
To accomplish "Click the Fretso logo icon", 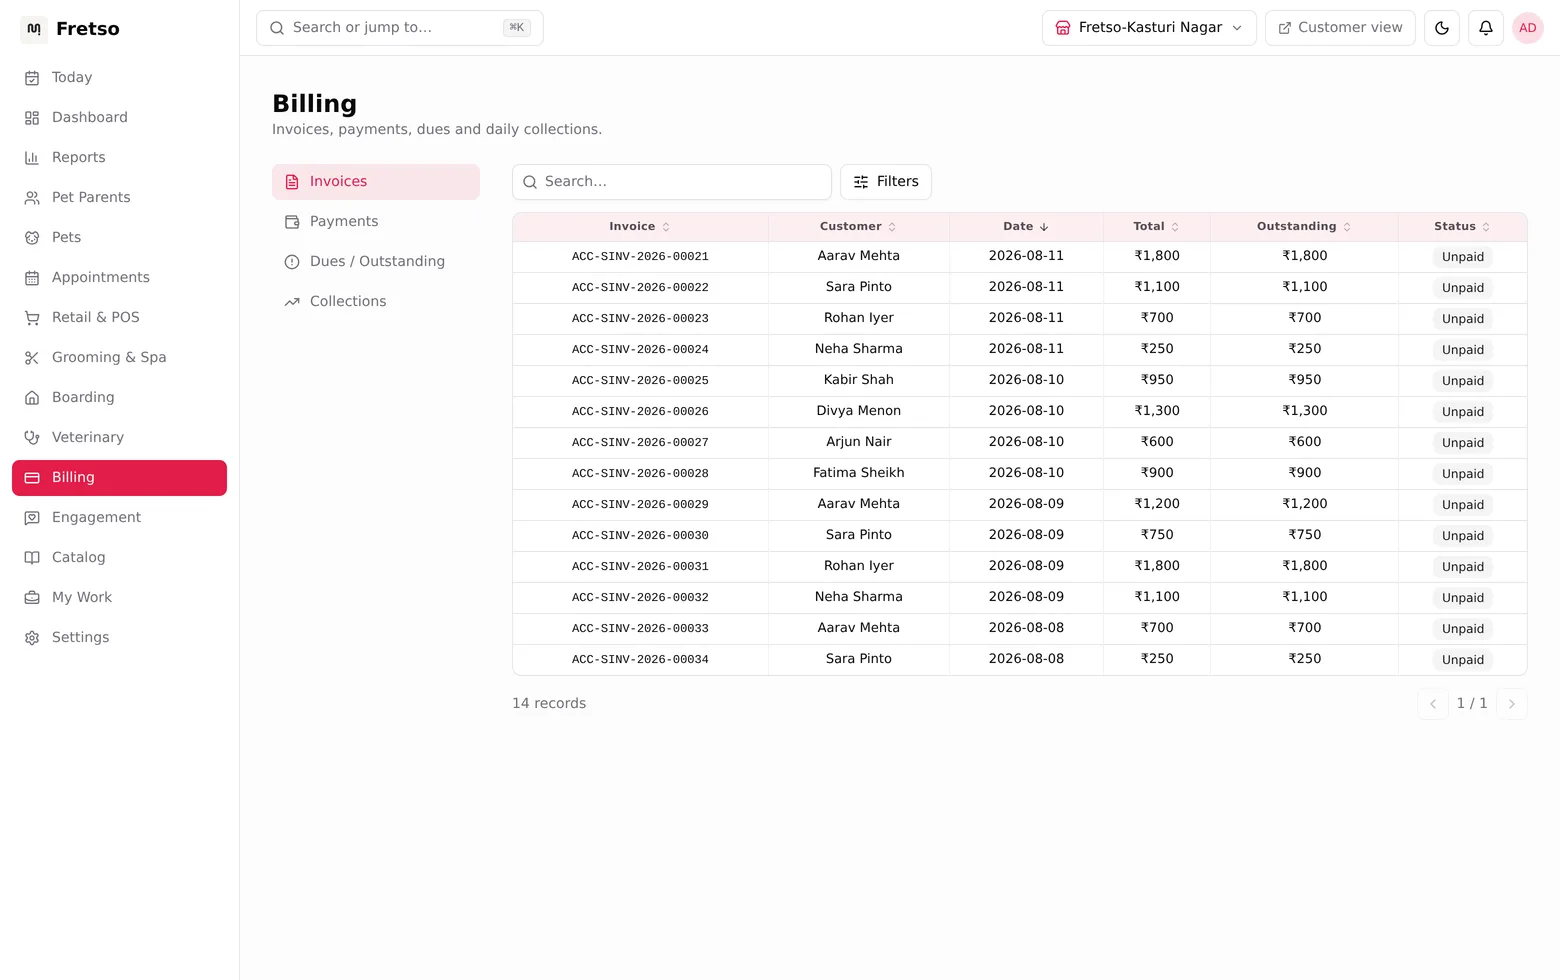I will pyautogui.click(x=34, y=29).
